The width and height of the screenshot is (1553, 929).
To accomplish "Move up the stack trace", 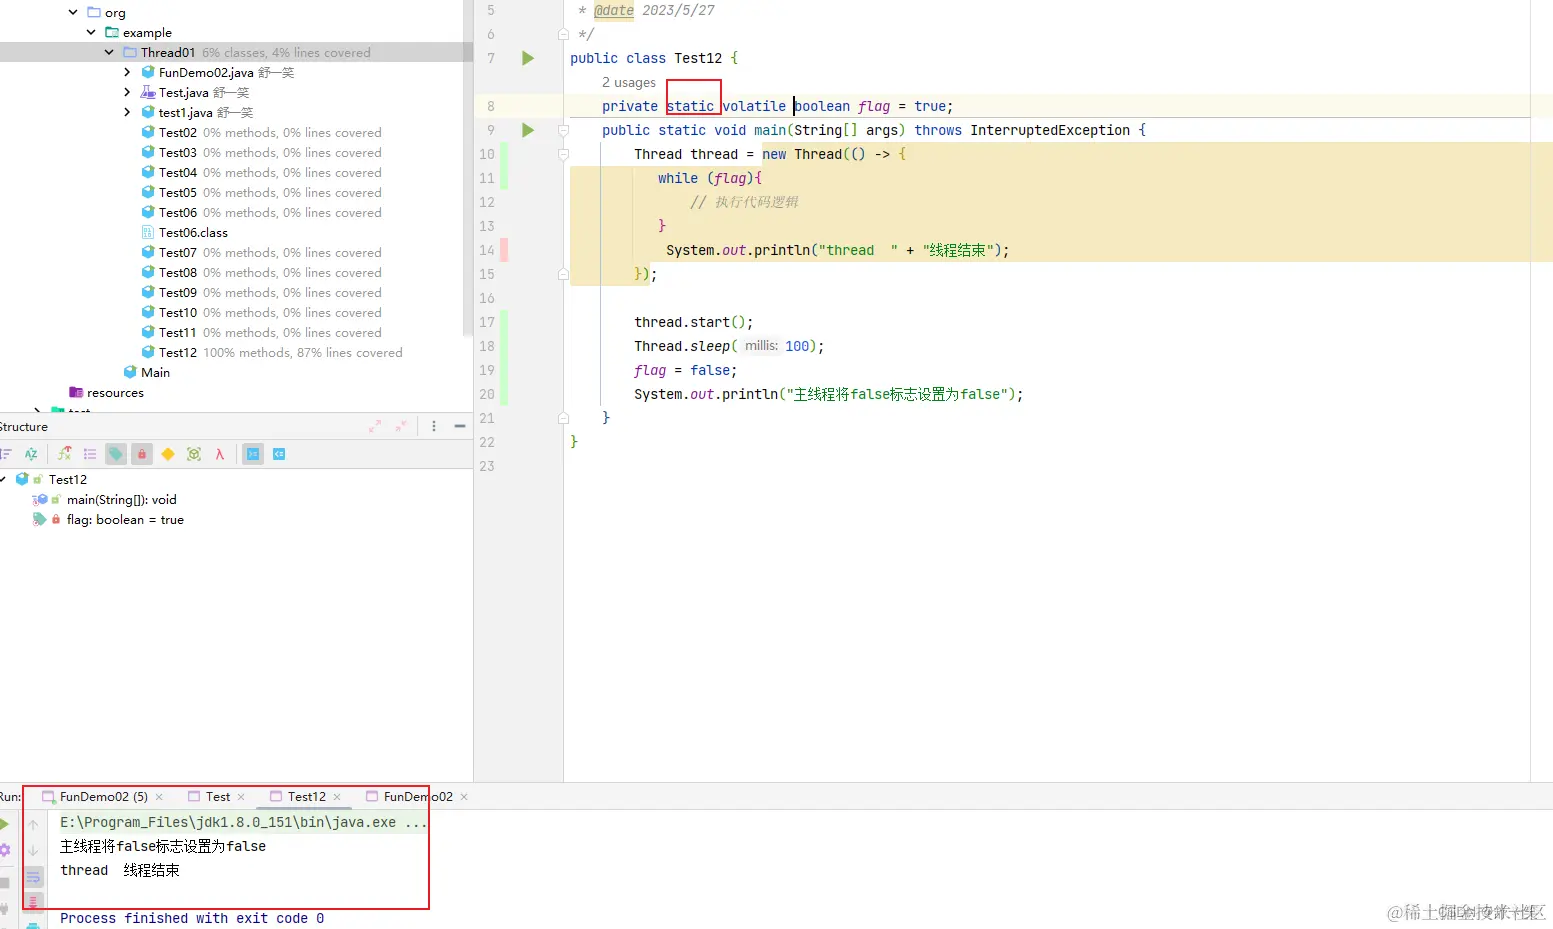I will click(33, 825).
